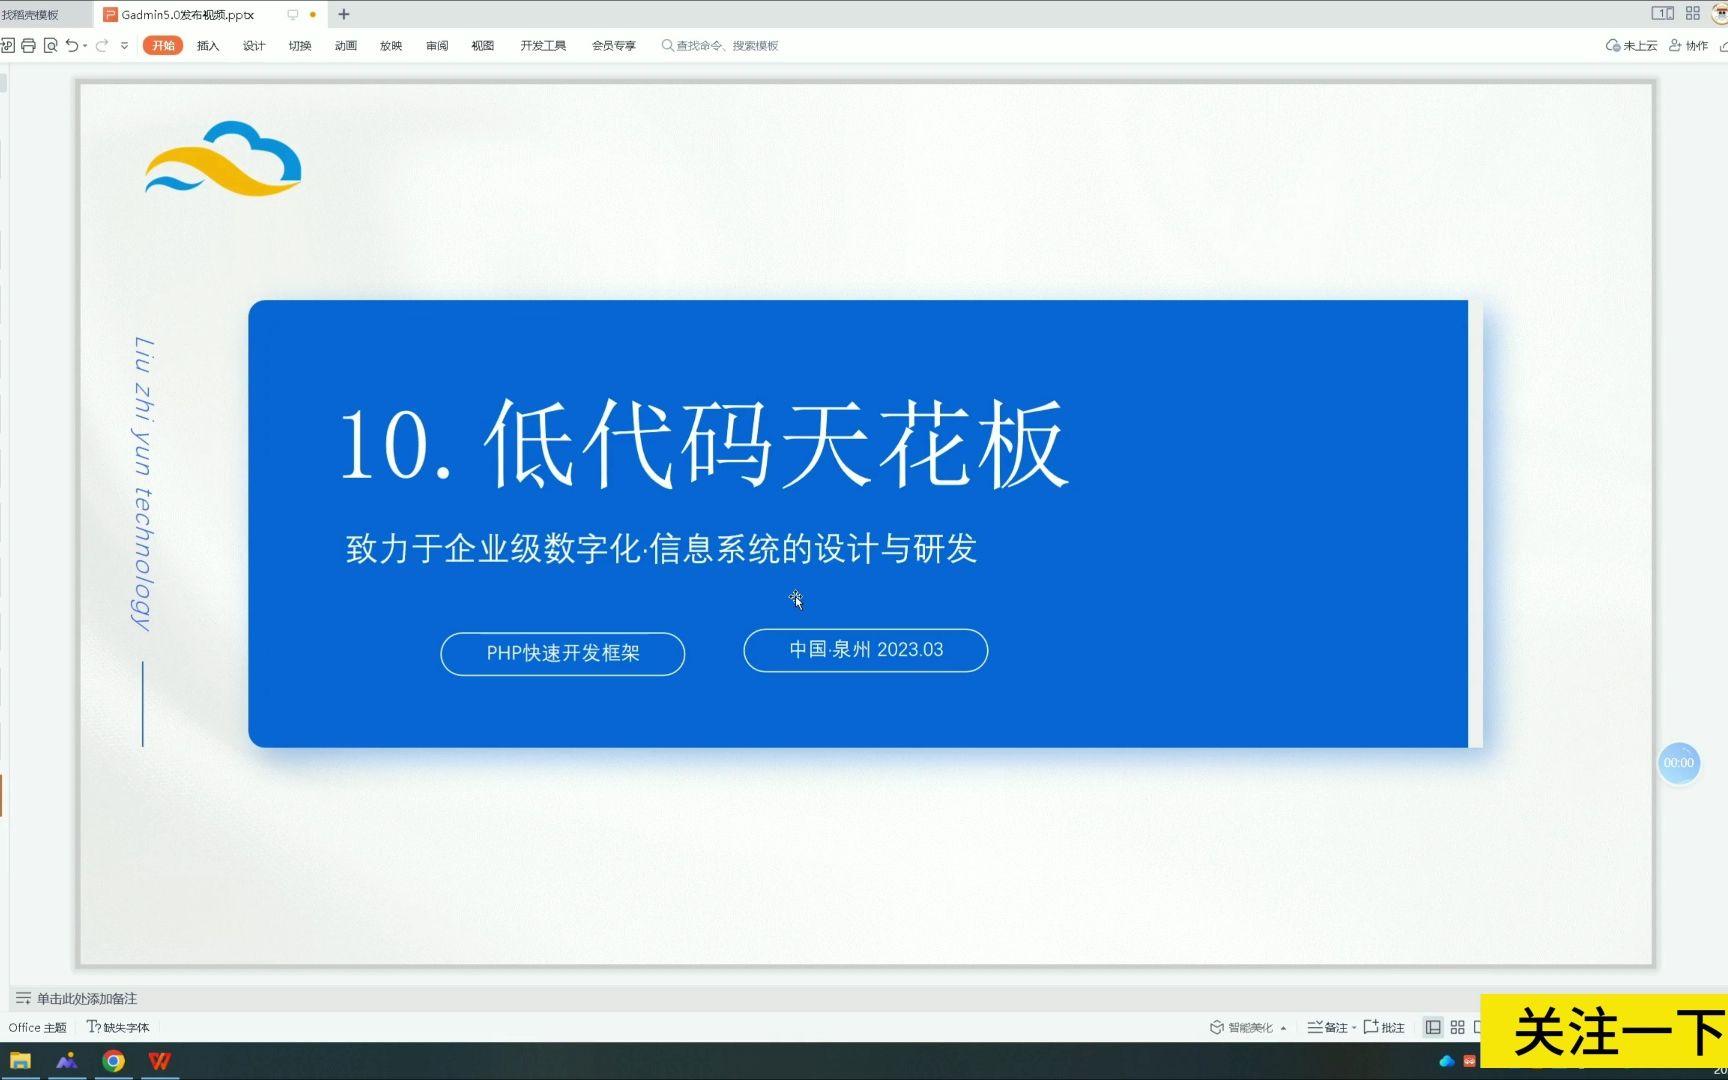Click the WPS Office taskbar icon

click(x=160, y=1061)
